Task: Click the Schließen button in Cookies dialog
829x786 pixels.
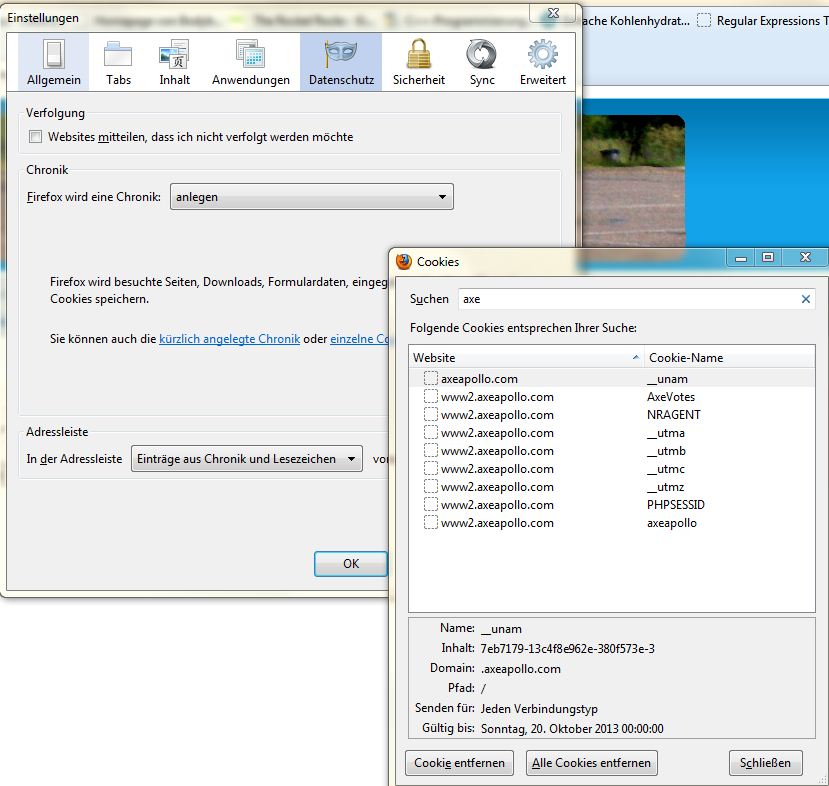Action: [766, 763]
